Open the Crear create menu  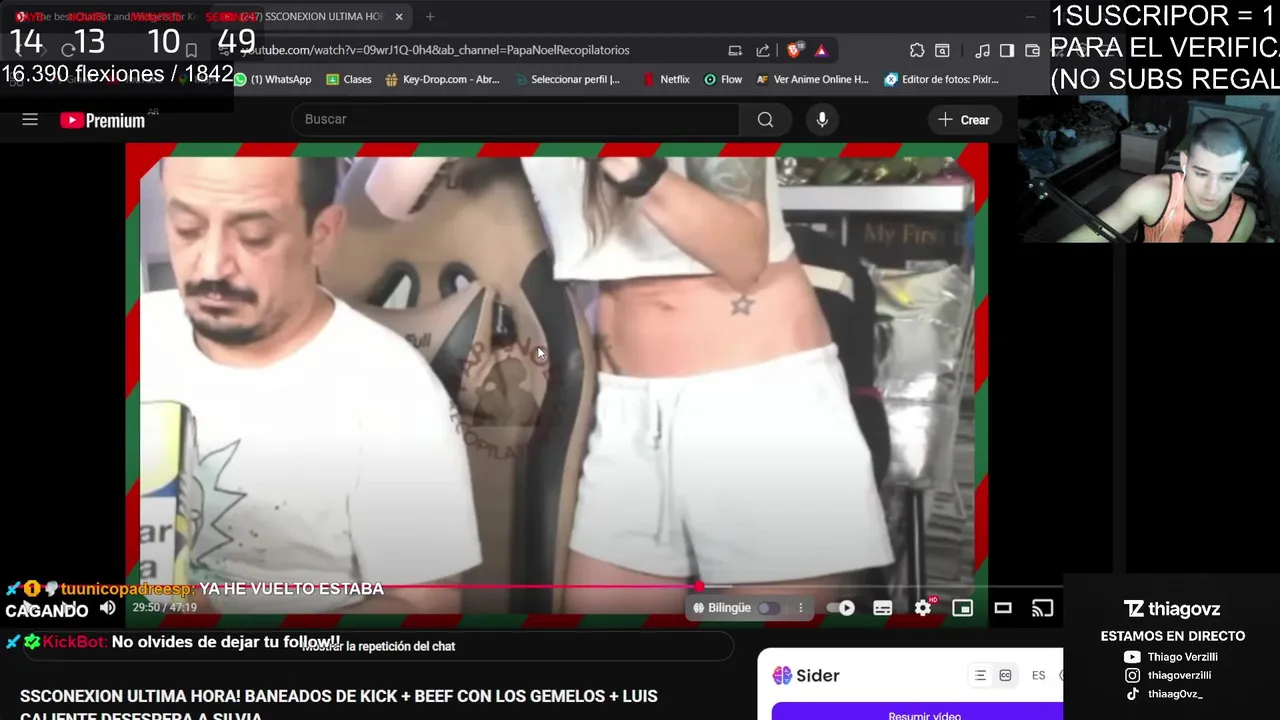point(964,120)
